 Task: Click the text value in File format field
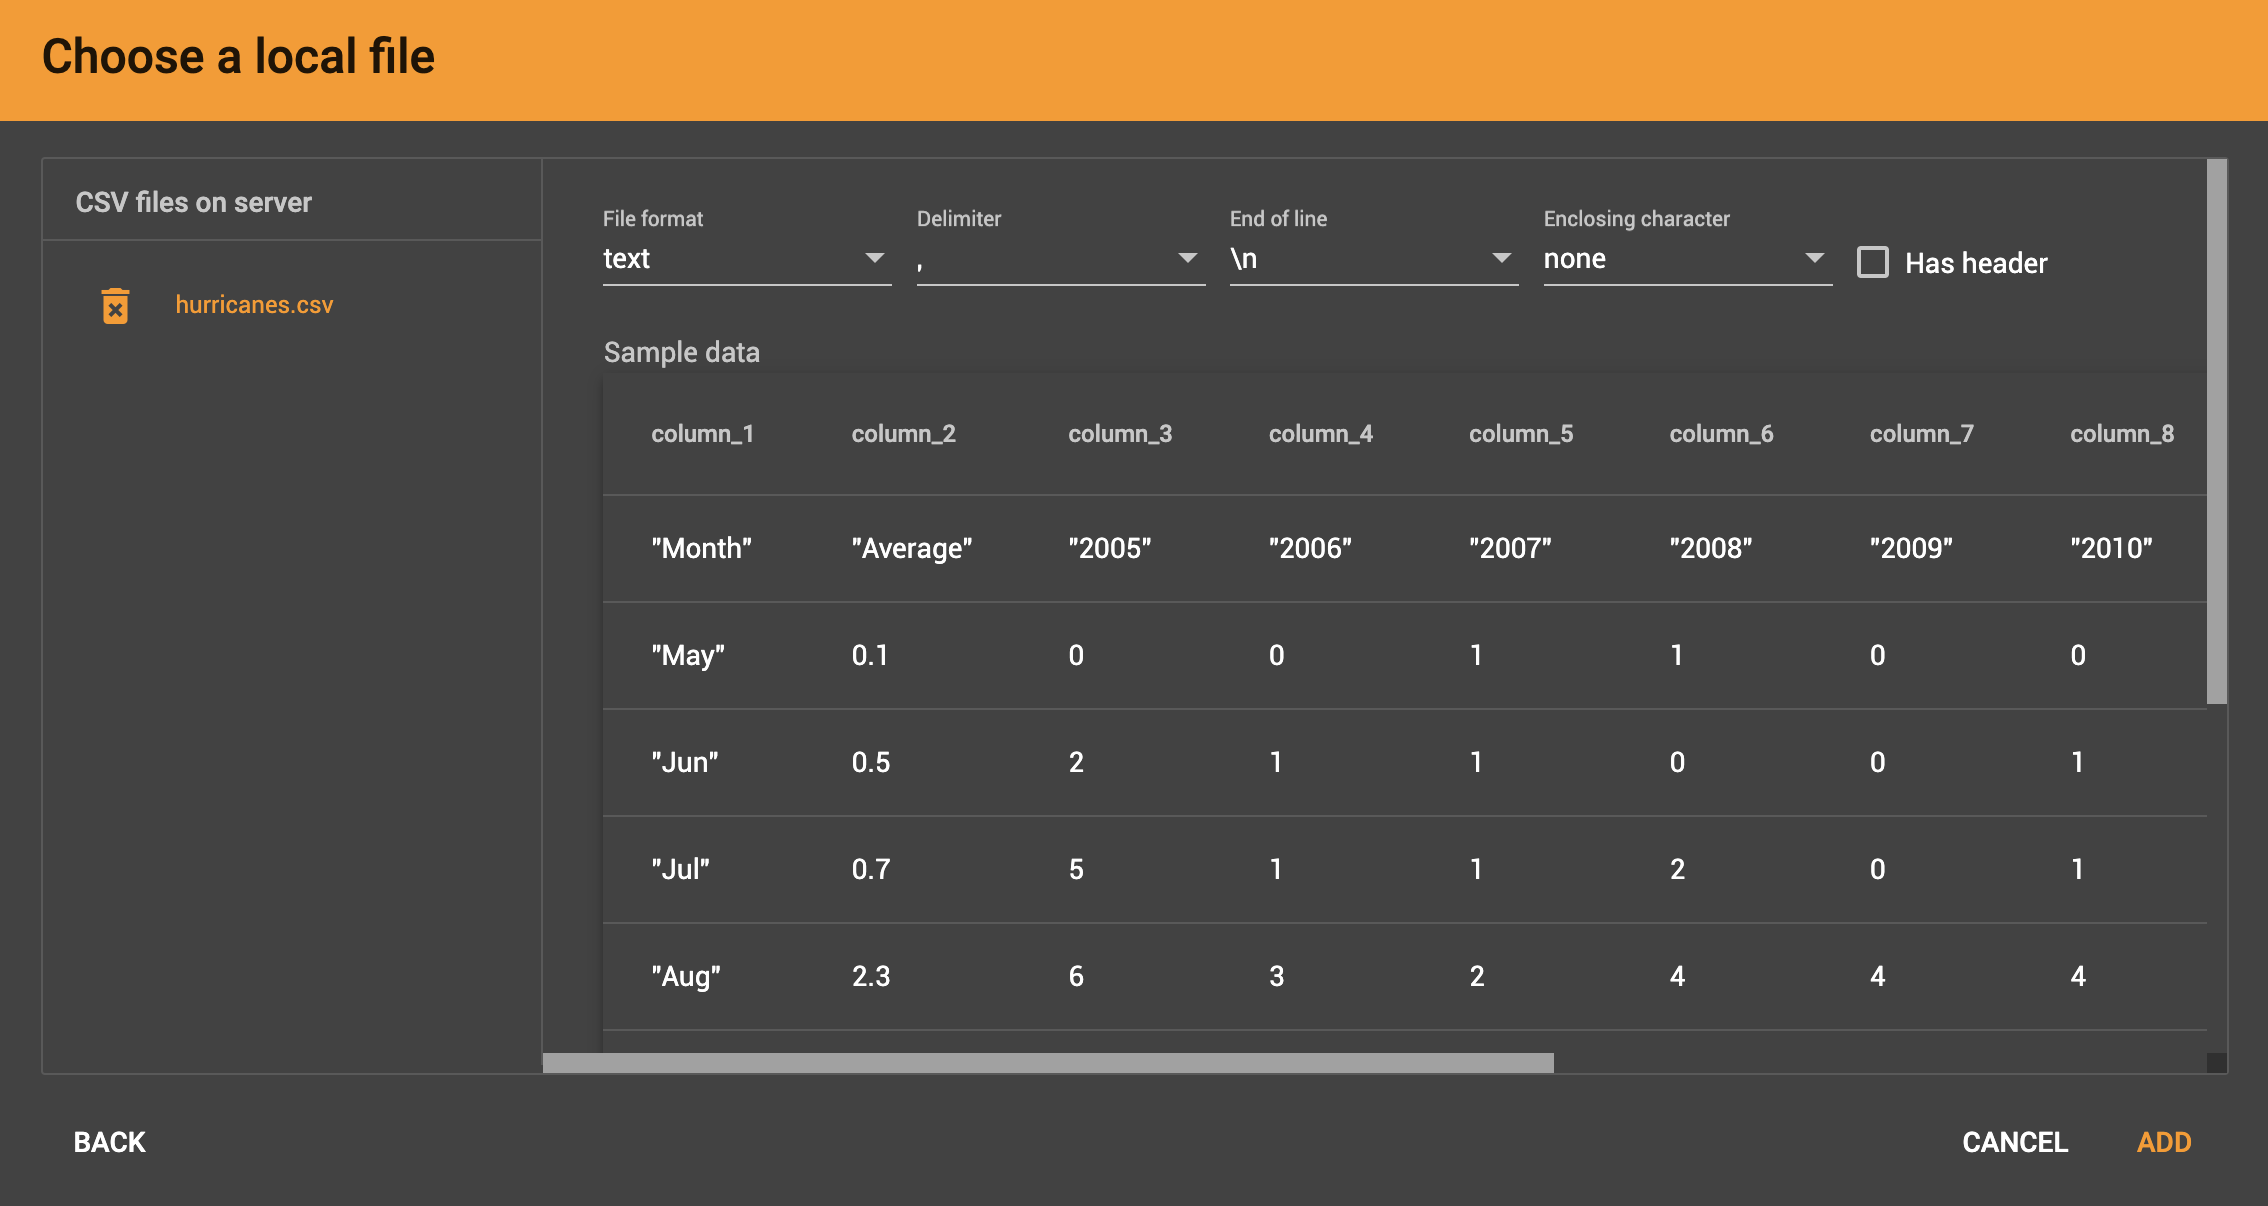tap(626, 259)
